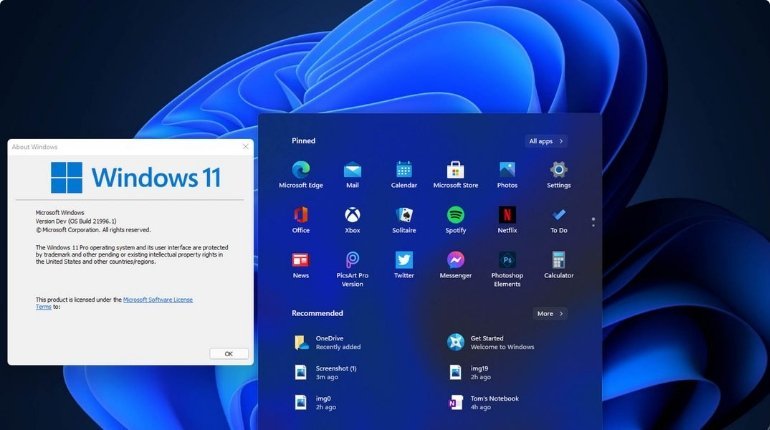Open recommended OneDrive item
Image resolution: width=770 pixels, height=430 pixels.
click(327, 342)
